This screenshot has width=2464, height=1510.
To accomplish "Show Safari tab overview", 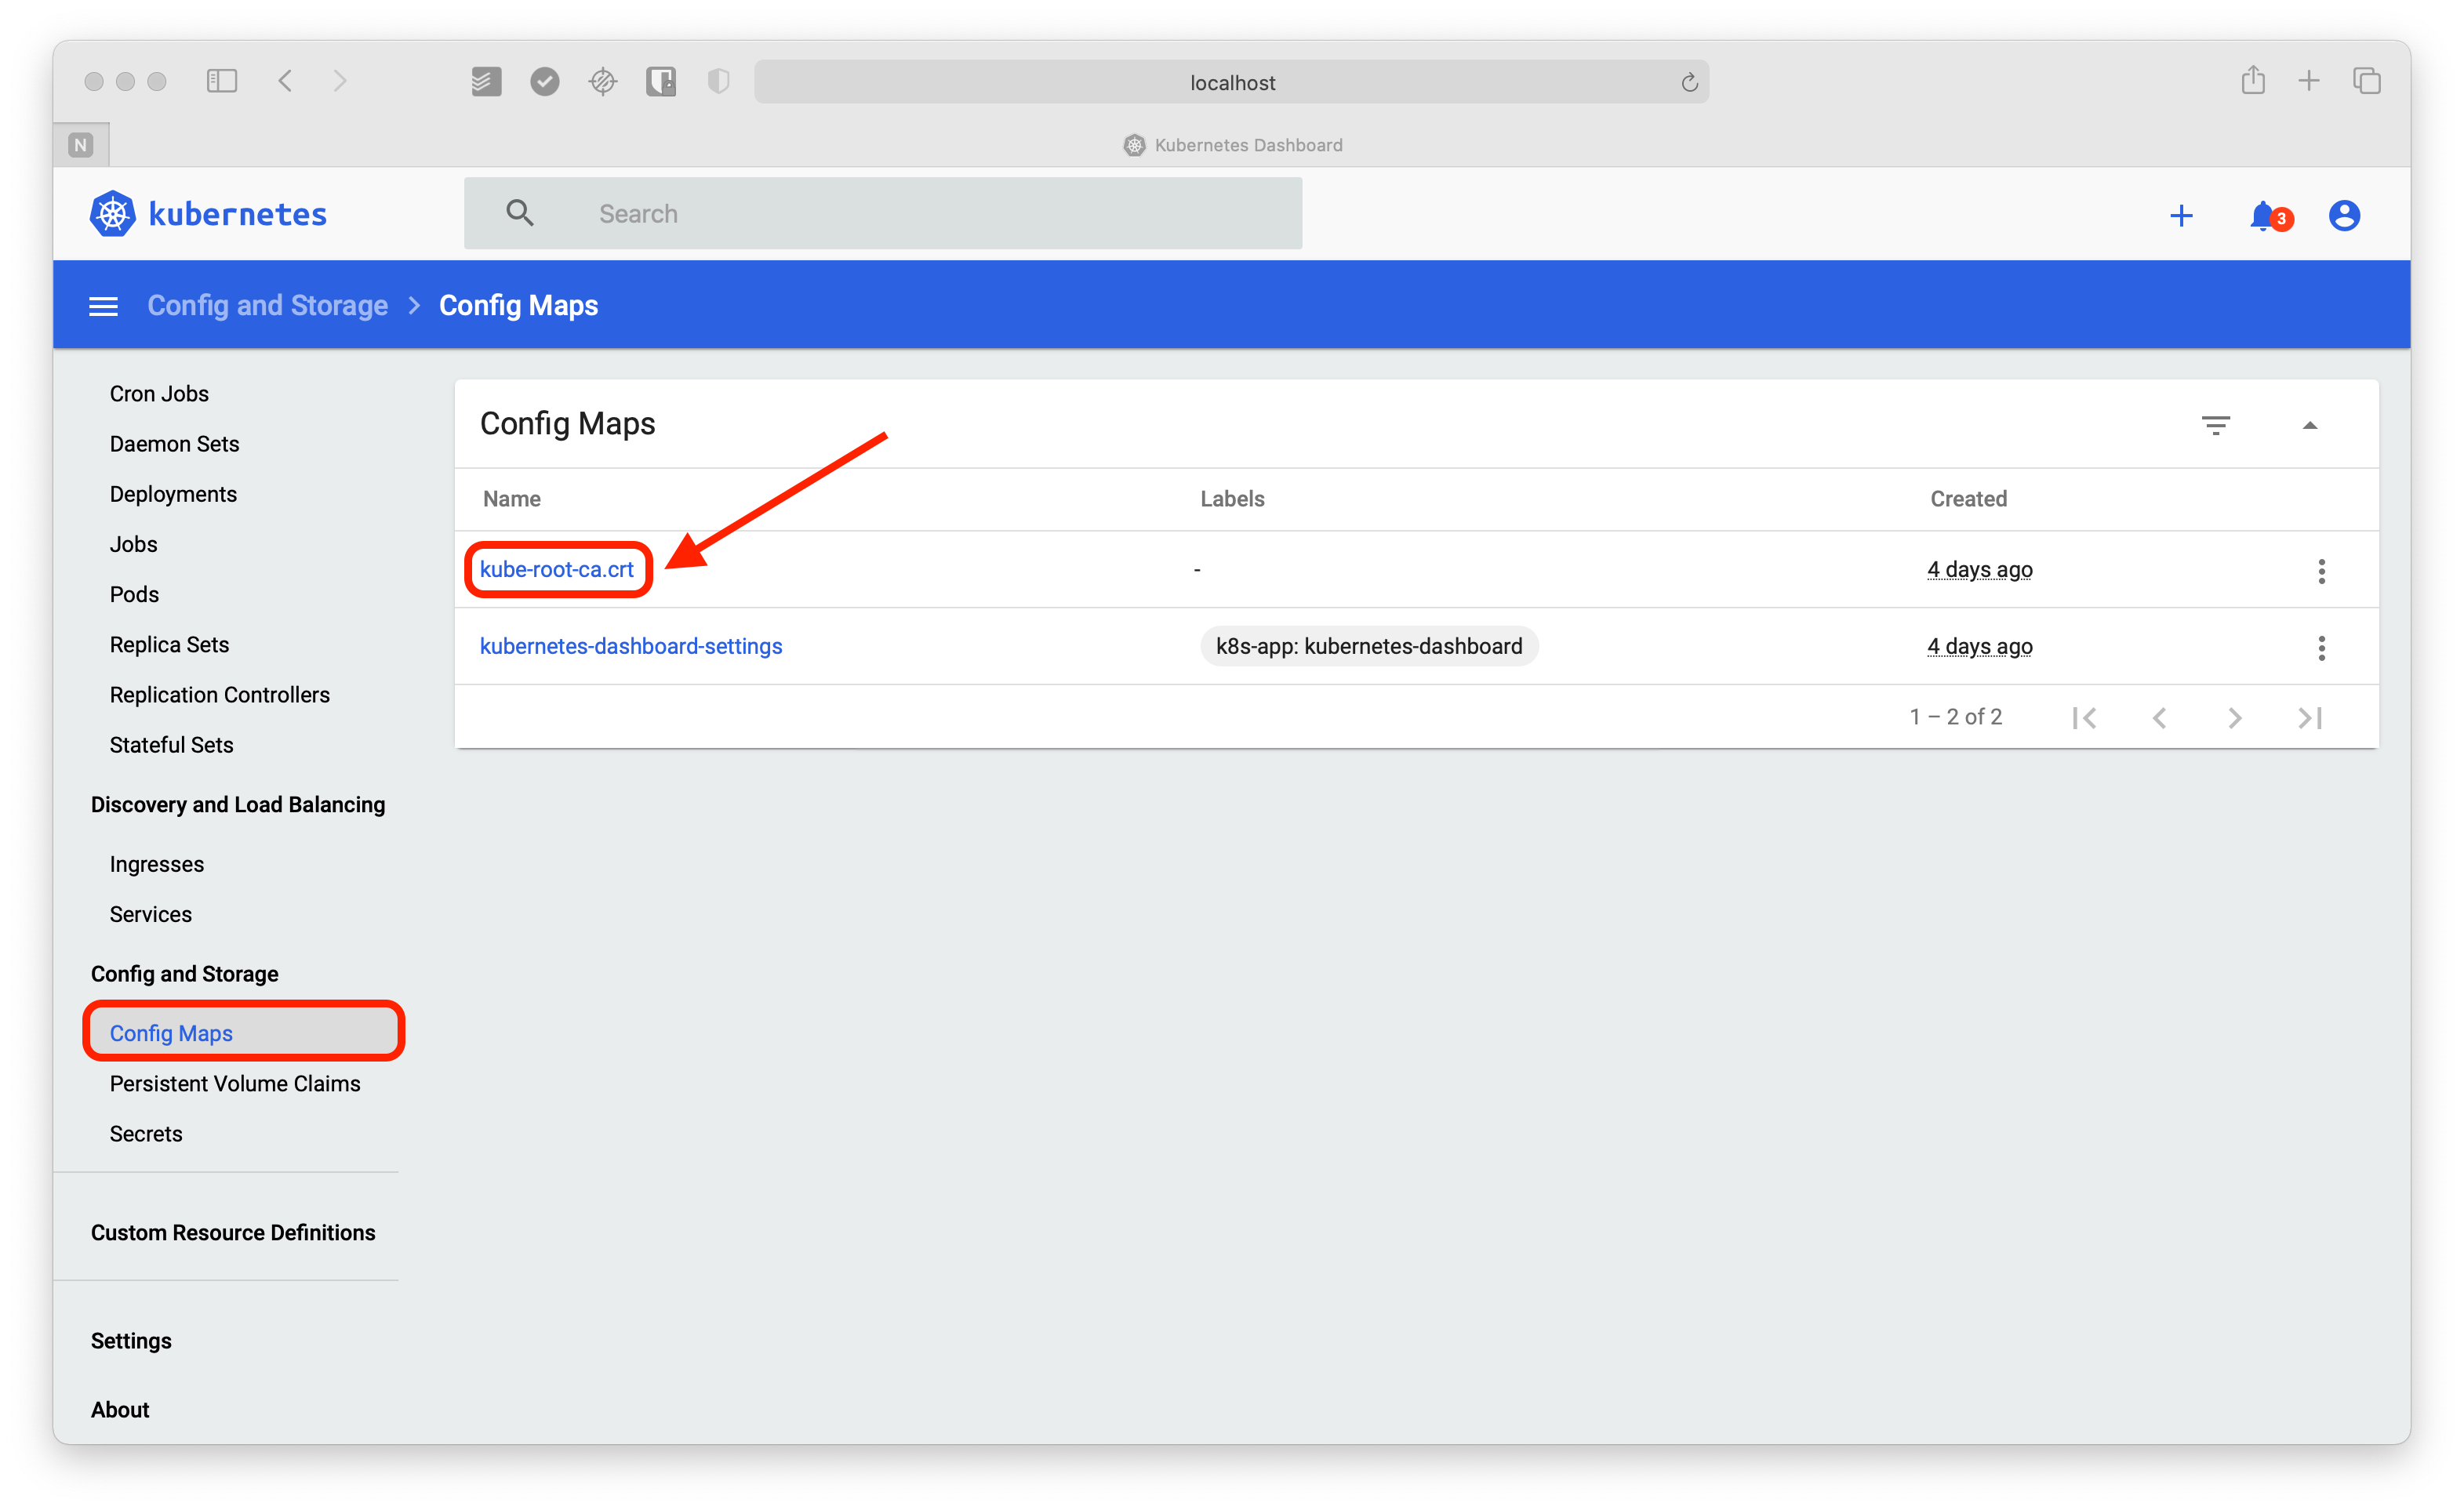I will [x=2366, y=81].
